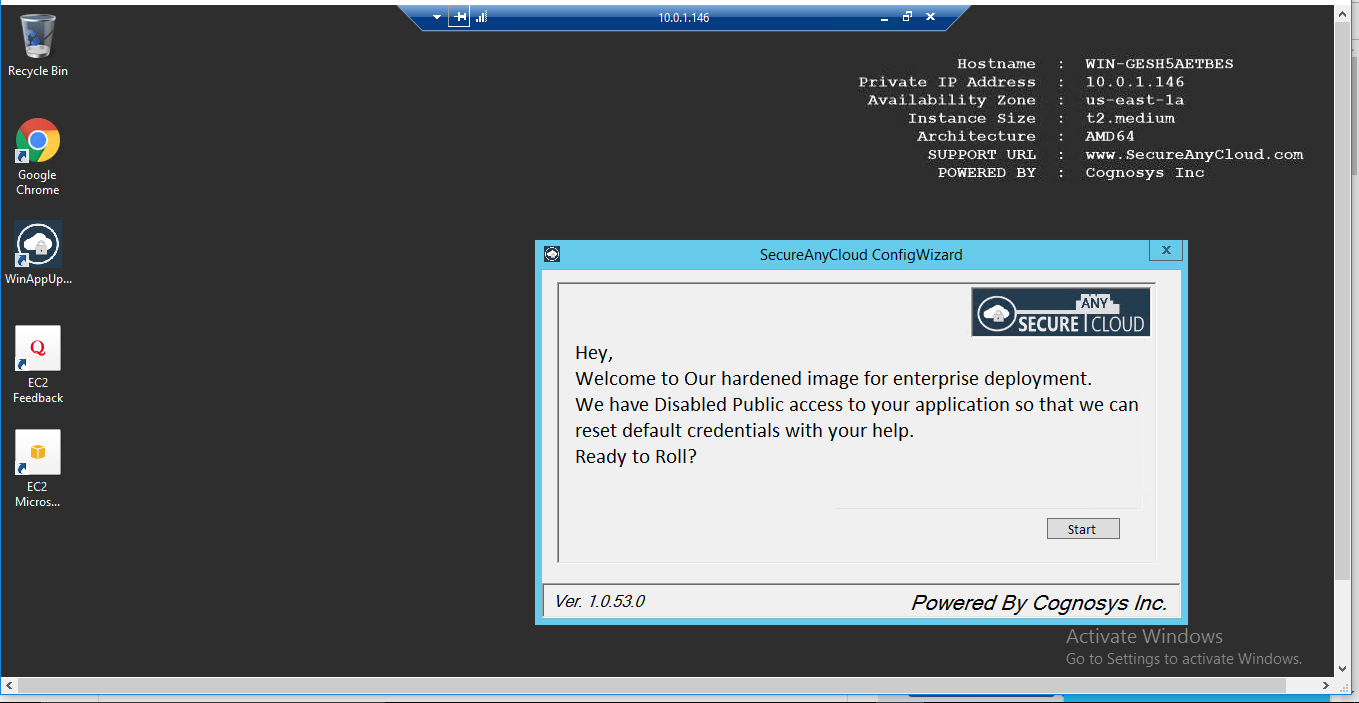1359x703 pixels.
Task: Click the cloud icon on the ConfigWizard title bar
Action: (x=551, y=254)
